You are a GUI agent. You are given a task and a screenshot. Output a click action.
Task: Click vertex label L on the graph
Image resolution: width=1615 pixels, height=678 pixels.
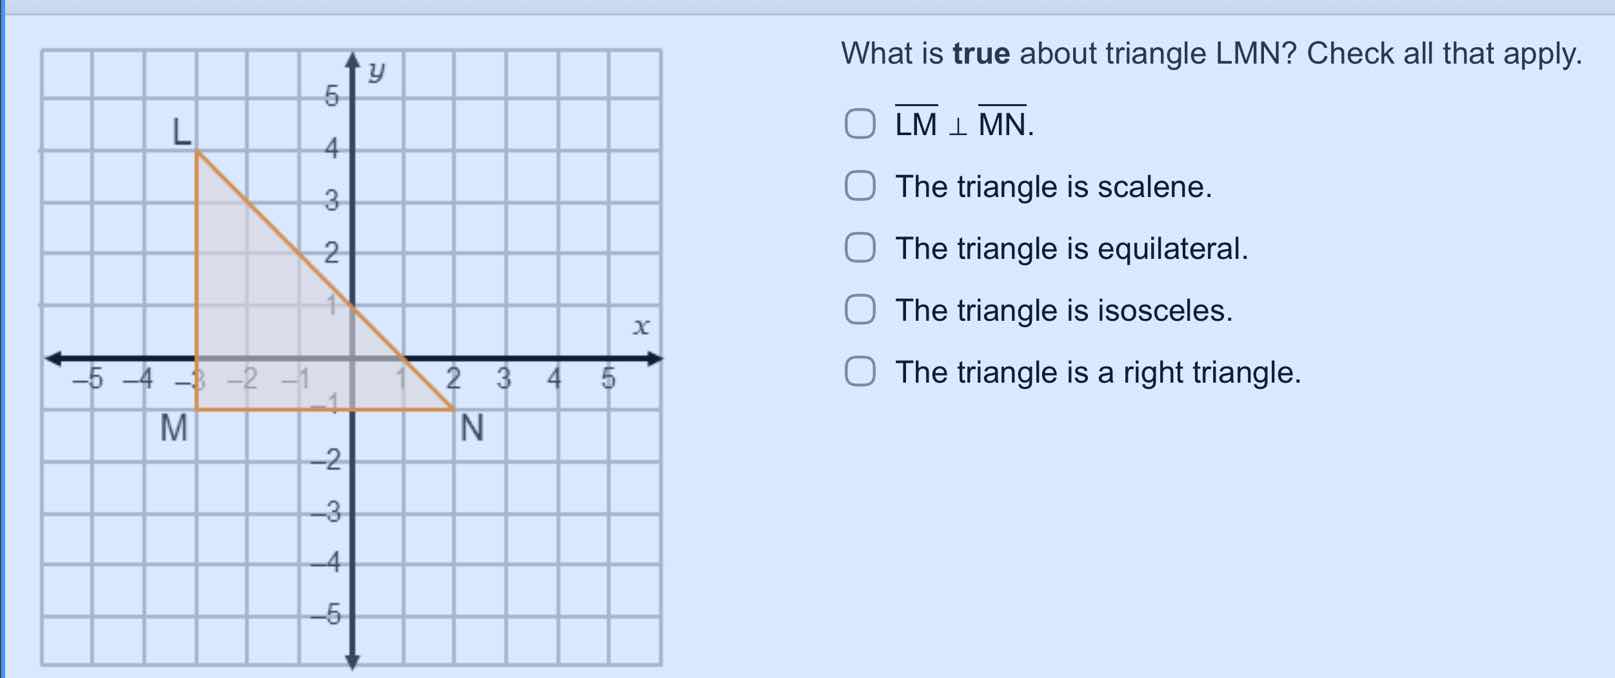pyautogui.click(x=180, y=131)
